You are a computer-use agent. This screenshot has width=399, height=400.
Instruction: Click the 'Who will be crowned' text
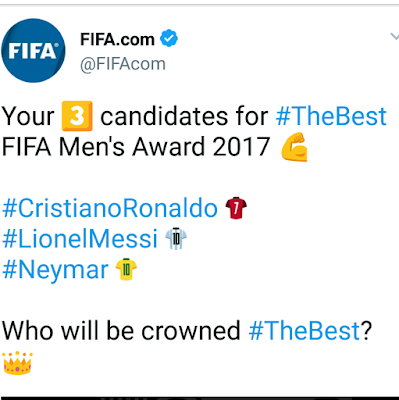click(x=121, y=331)
